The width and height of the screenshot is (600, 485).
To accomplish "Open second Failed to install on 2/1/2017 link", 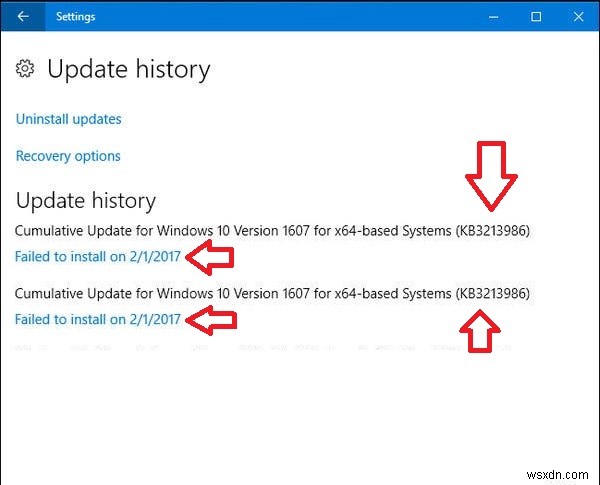I will pyautogui.click(x=98, y=319).
